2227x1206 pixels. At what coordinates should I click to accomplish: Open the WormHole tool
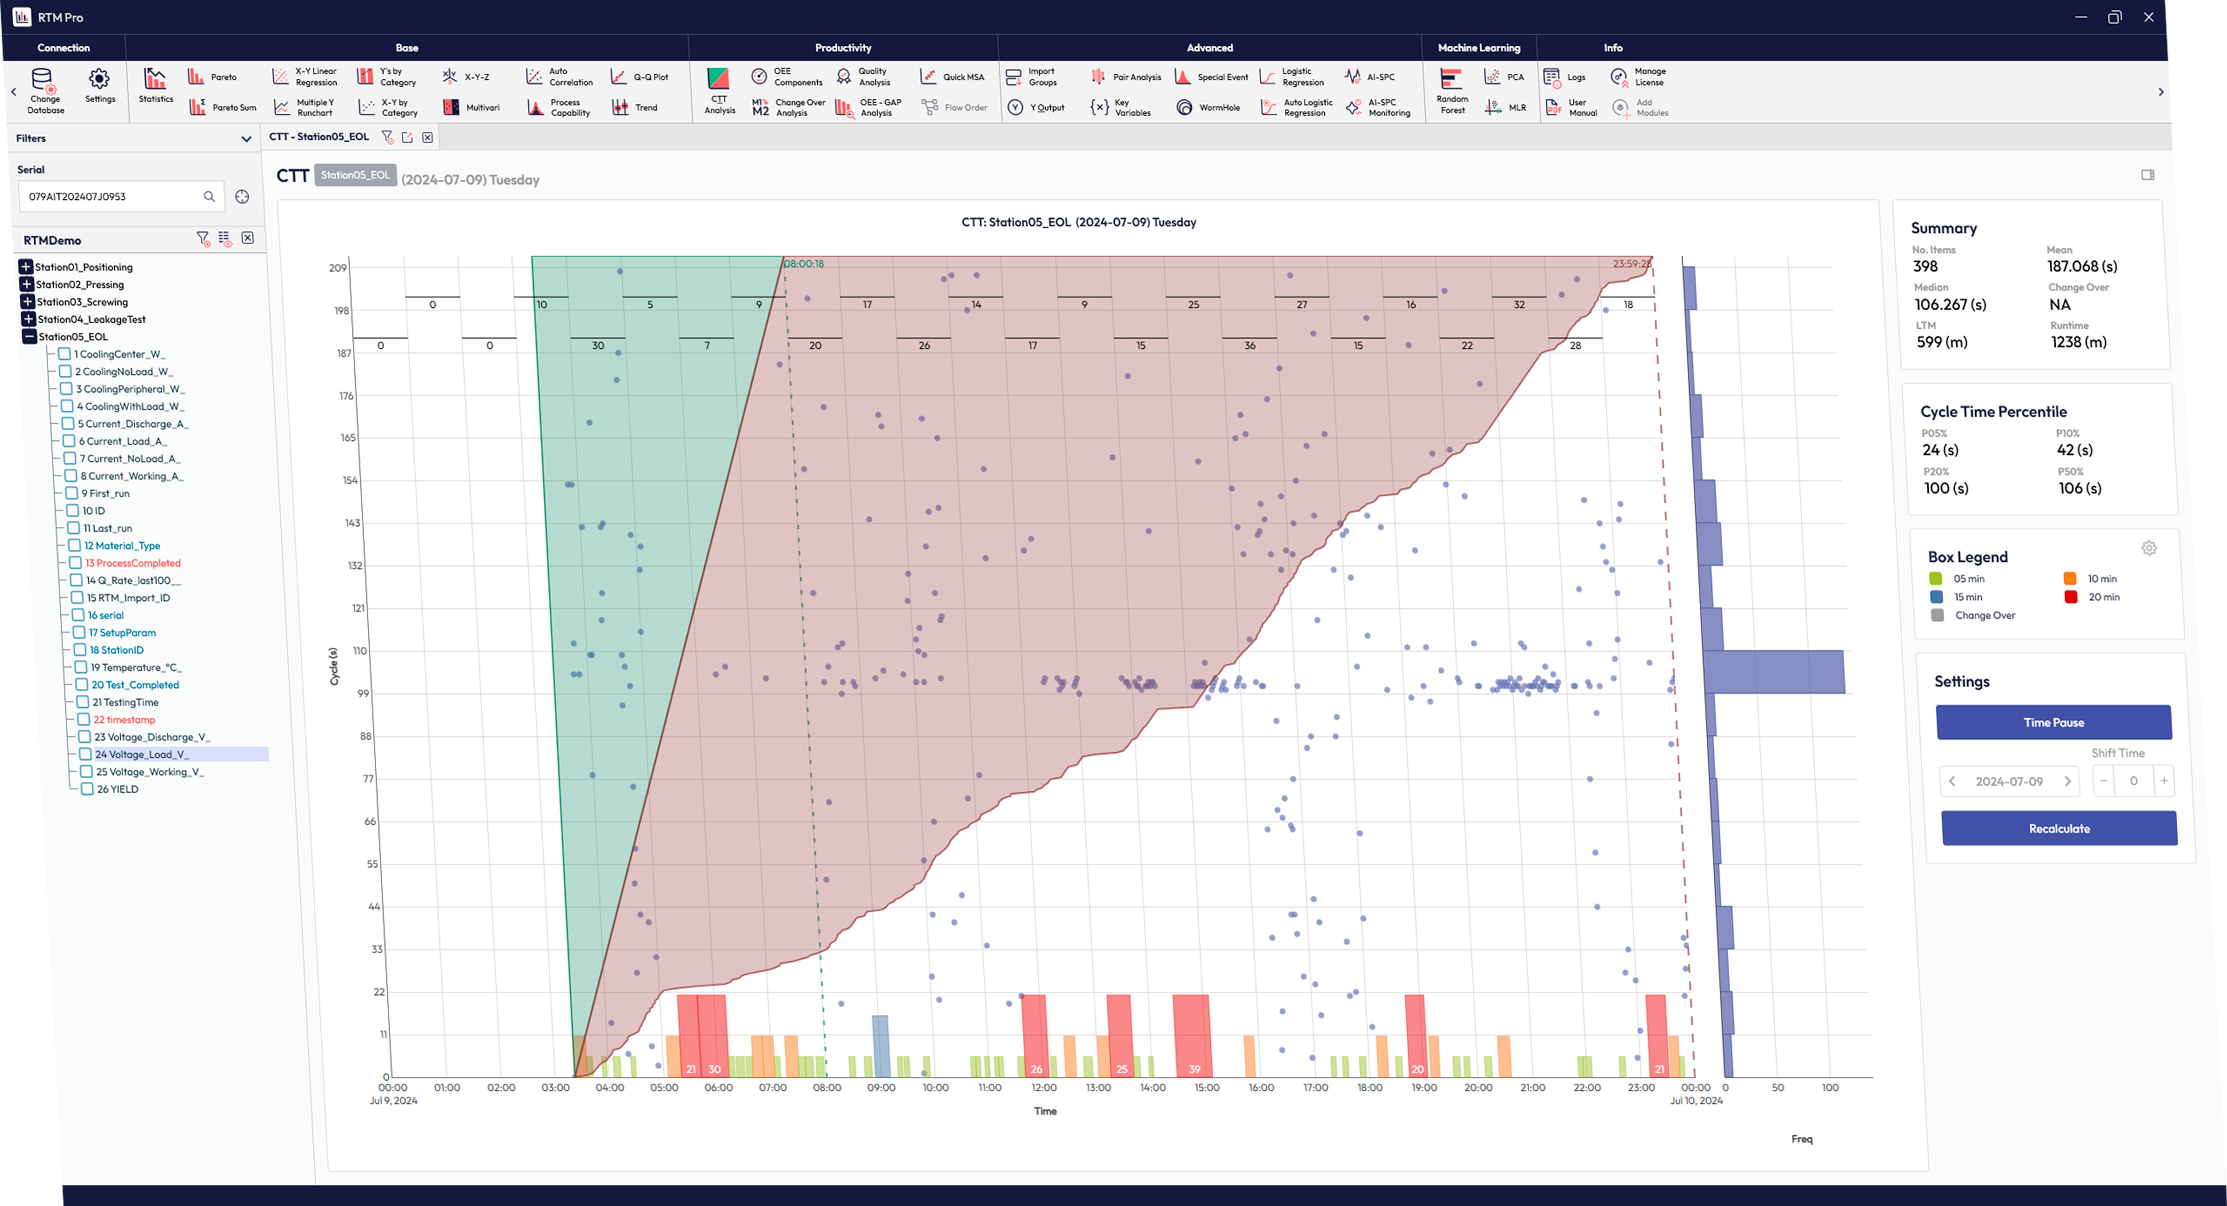(x=1209, y=107)
